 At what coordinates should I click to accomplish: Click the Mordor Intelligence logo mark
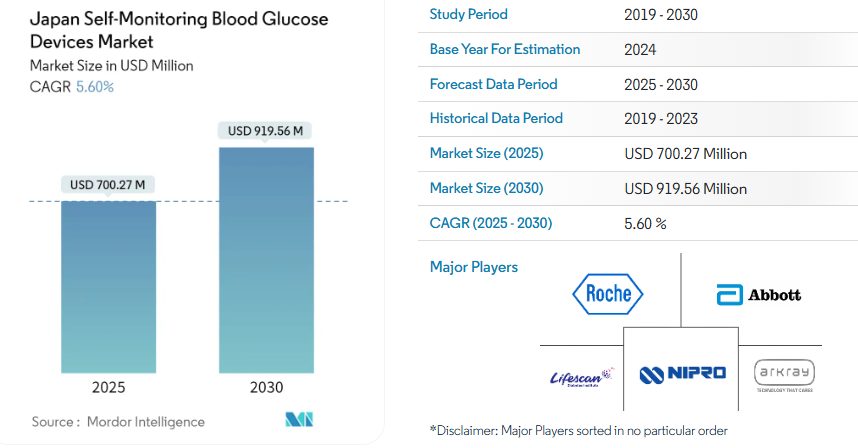(300, 421)
